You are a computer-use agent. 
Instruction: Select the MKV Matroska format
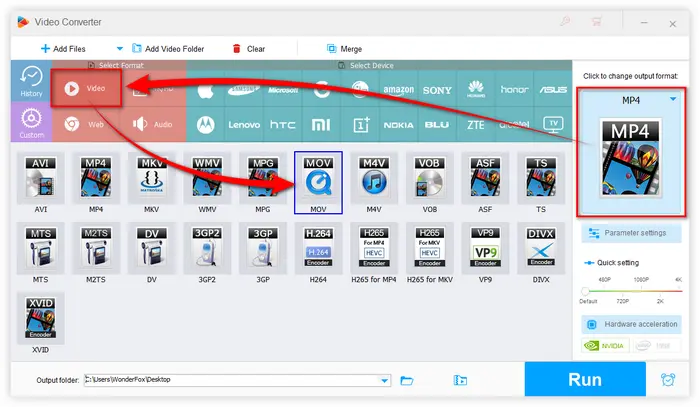tap(152, 178)
